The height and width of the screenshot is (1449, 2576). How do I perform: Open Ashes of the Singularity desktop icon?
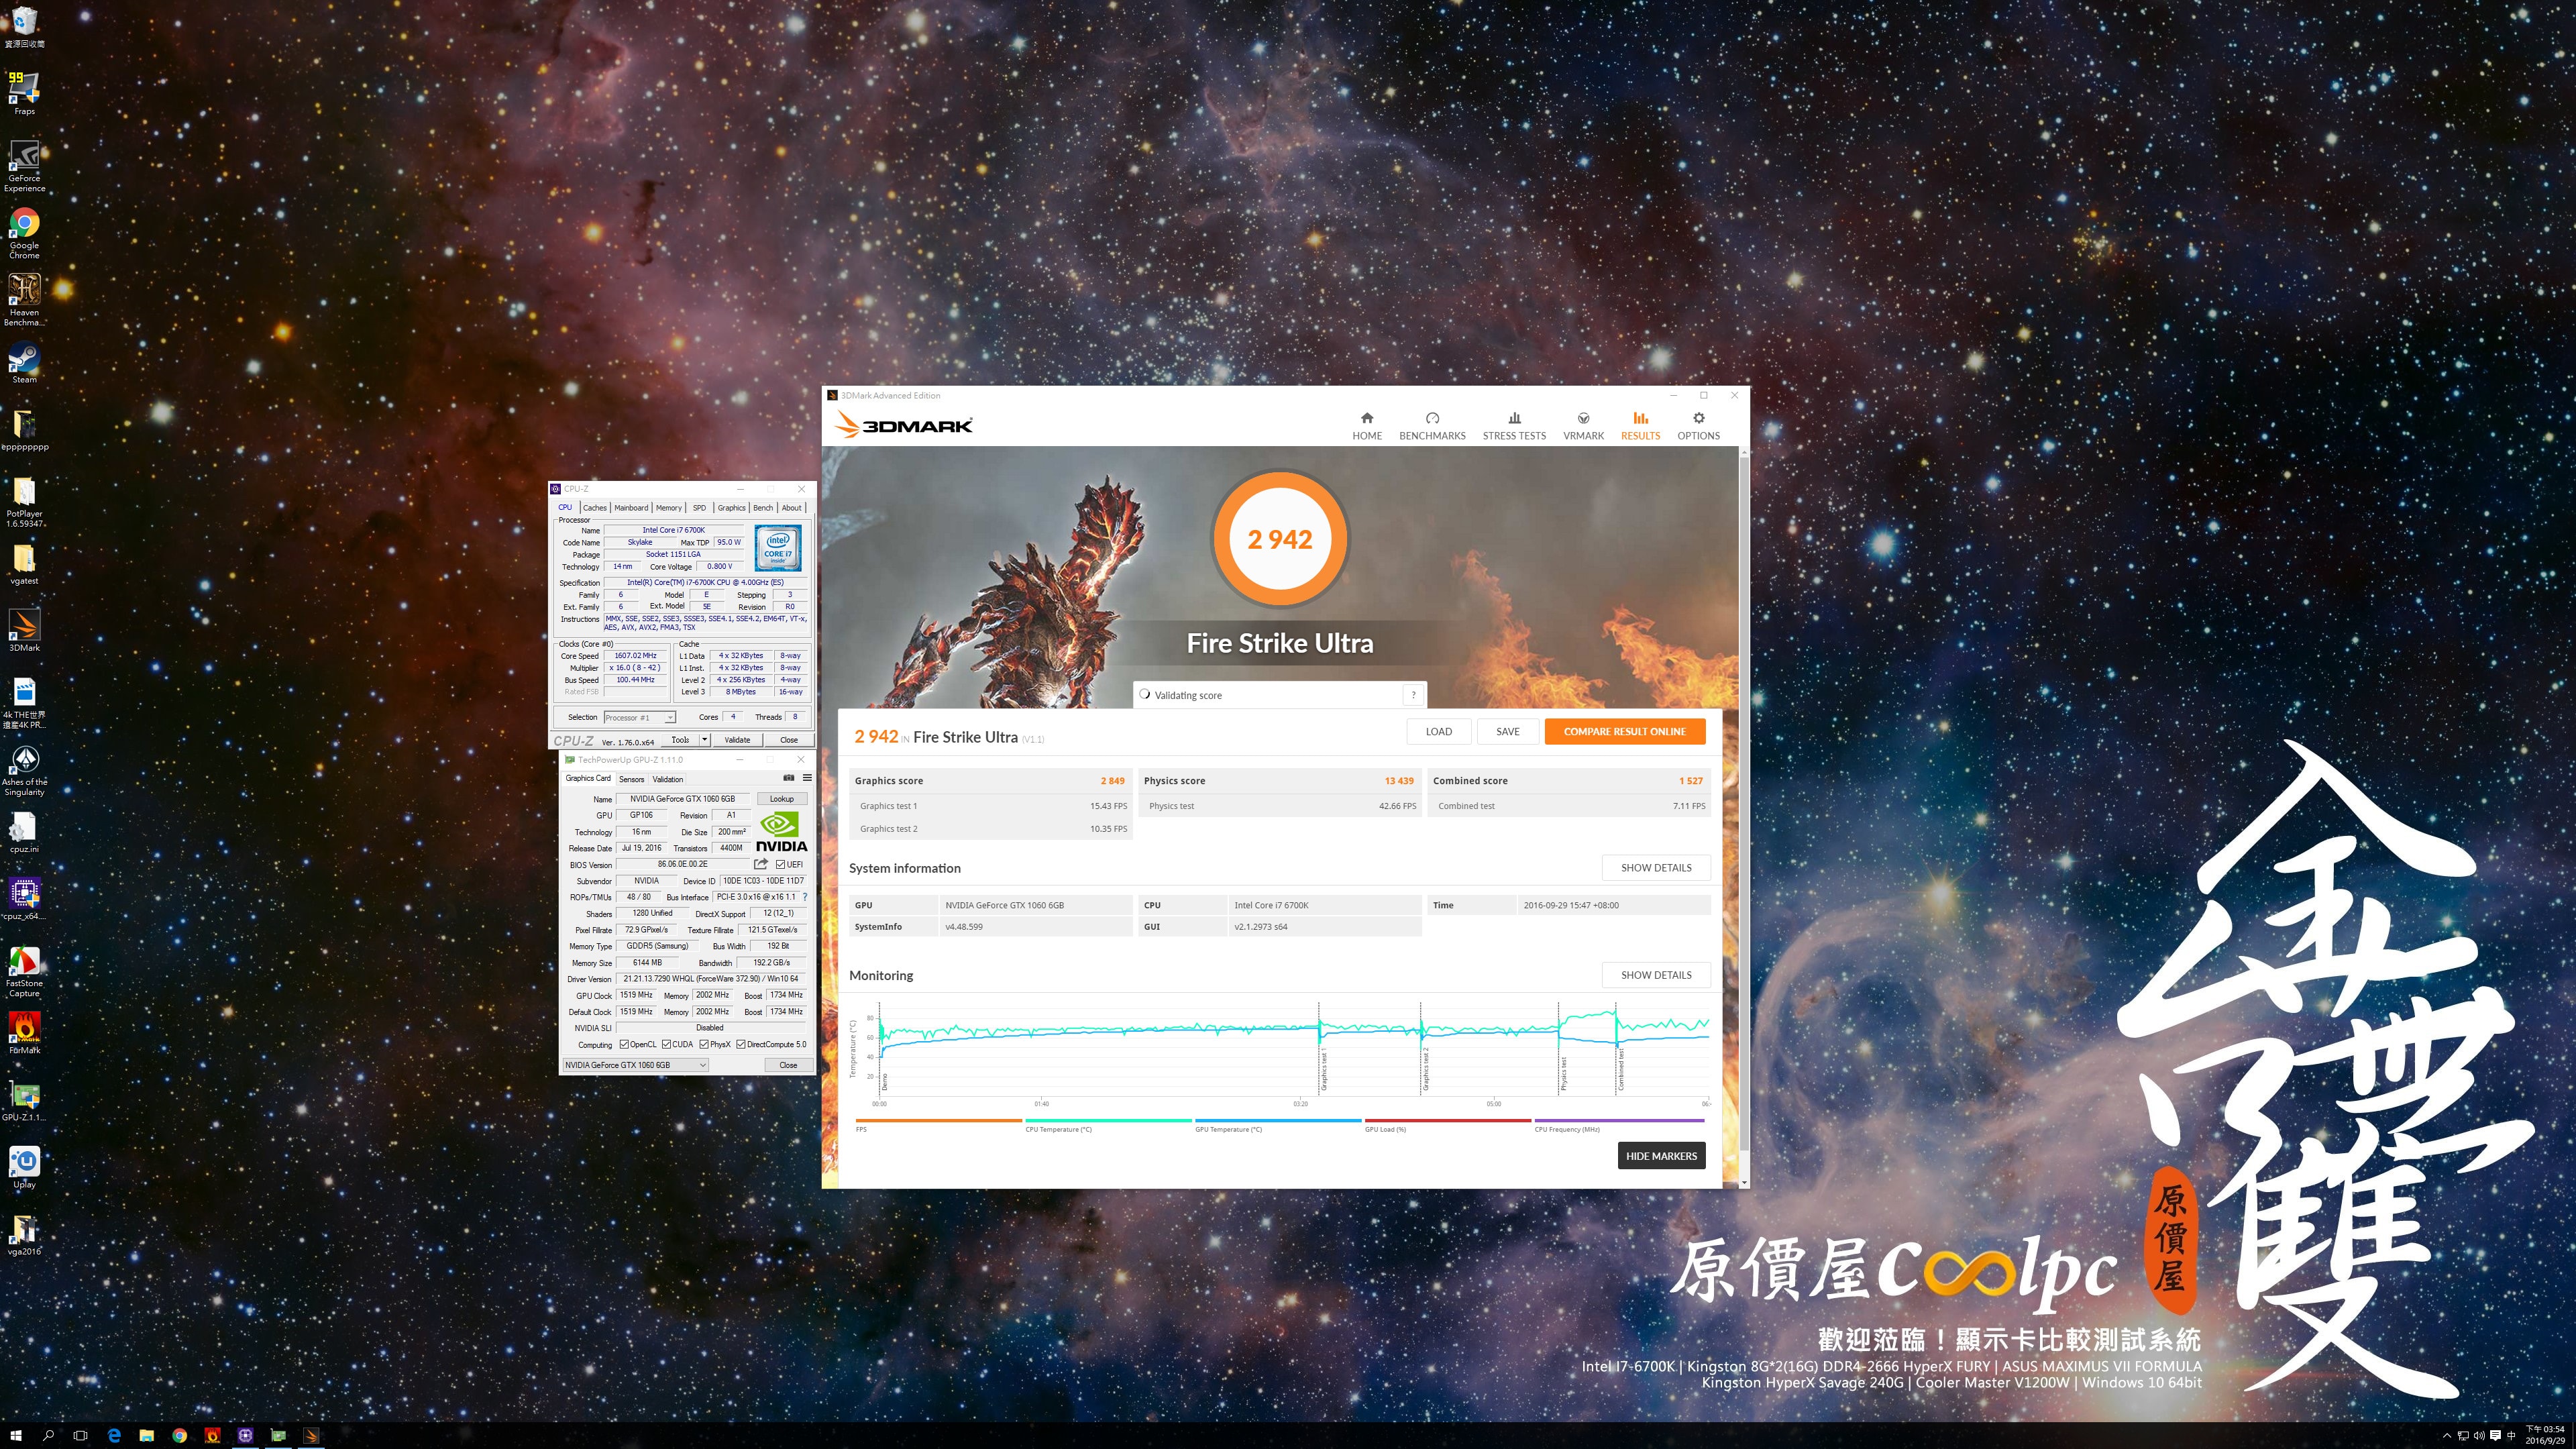coord(24,770)
